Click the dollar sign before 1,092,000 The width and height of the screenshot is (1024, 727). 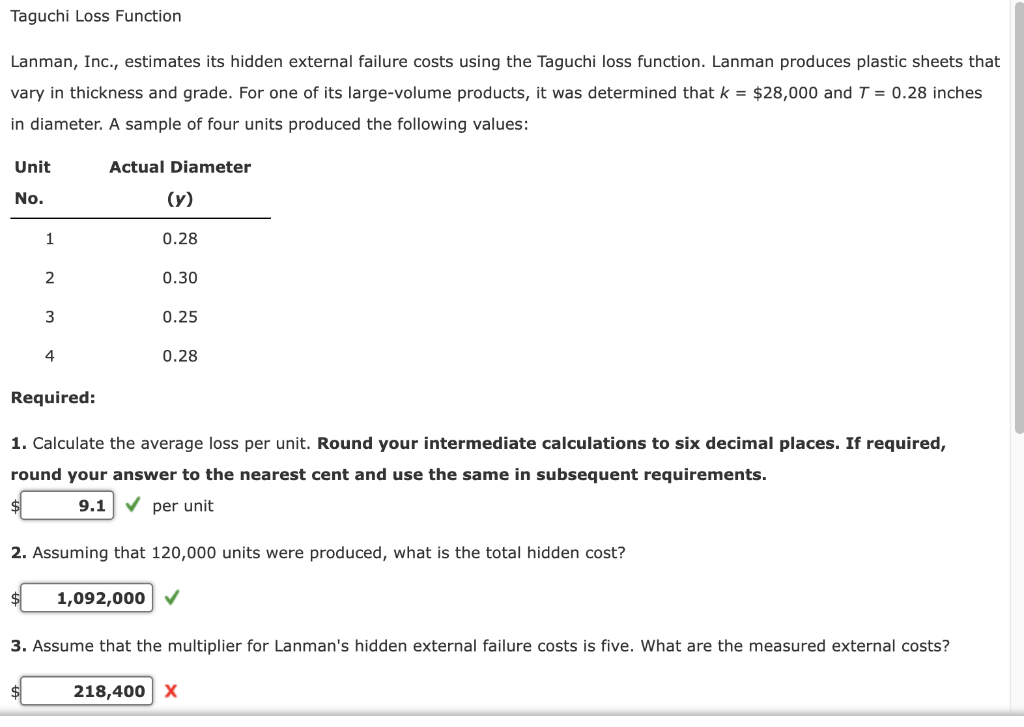click(15, 598)
